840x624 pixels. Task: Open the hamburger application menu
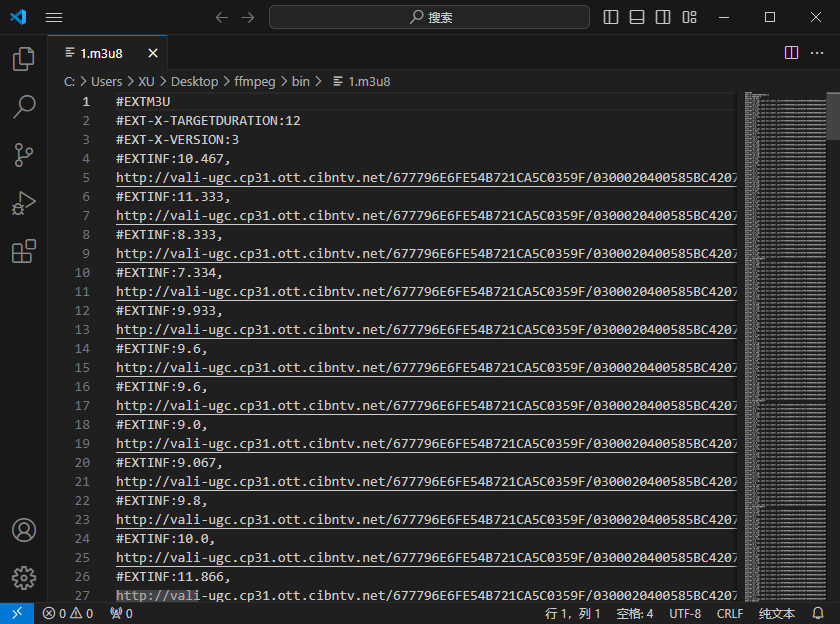54,17
